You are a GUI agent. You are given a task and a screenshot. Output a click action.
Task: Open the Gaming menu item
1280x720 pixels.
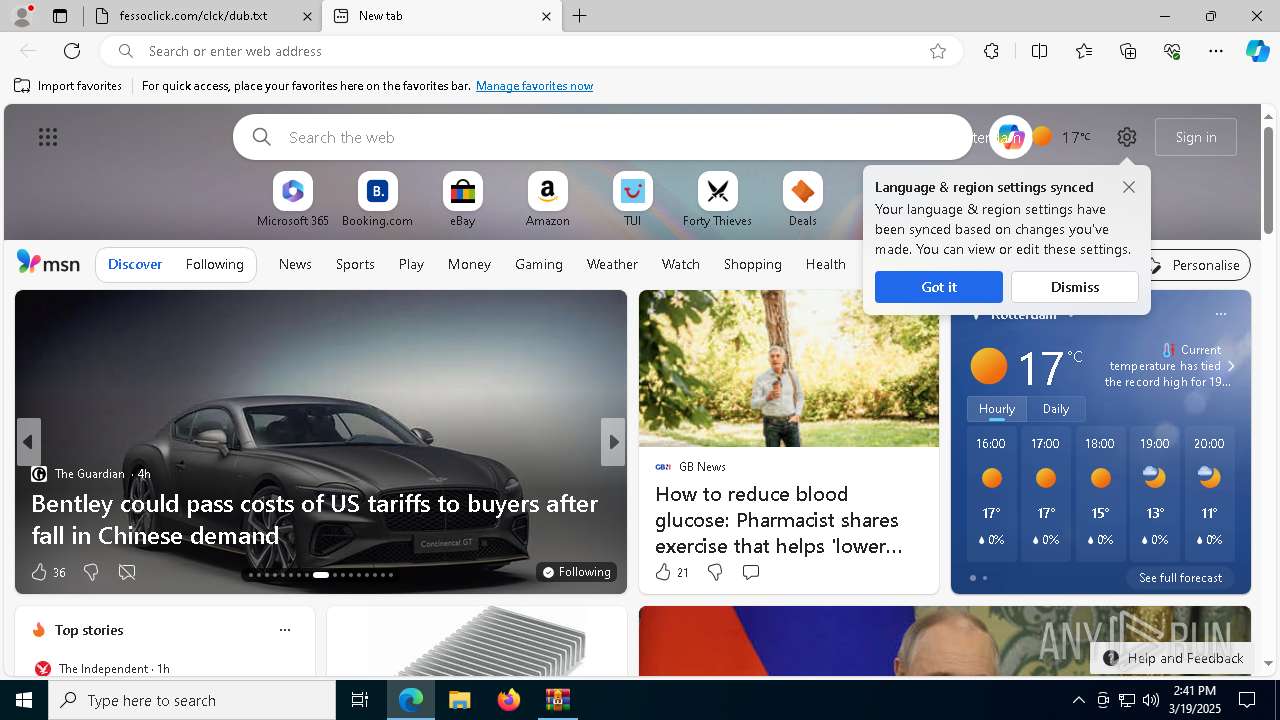(538, 264)
